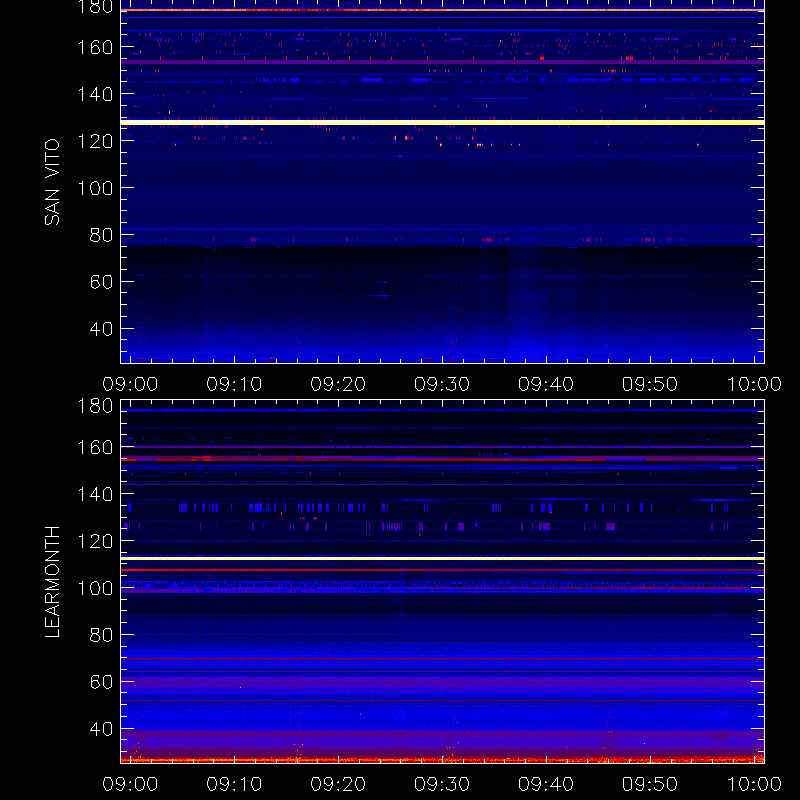
Task: Click the 09:00 time label under San Vito plot
Action: point(130,384)
